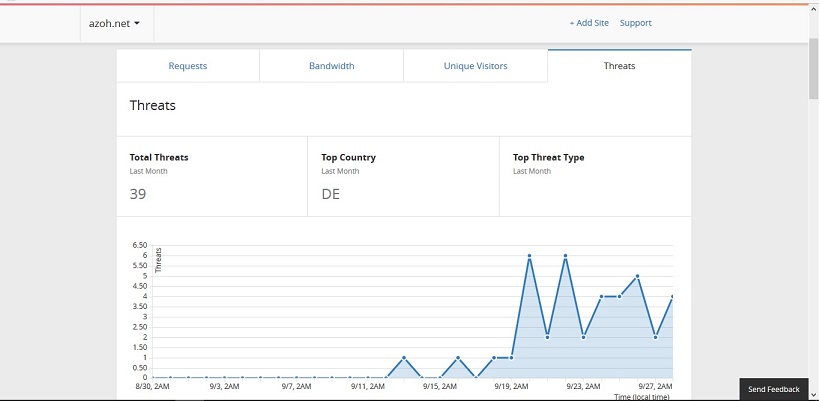Switch to the Unique Visitors tab
Screen dimensions: 820x401
475,66
